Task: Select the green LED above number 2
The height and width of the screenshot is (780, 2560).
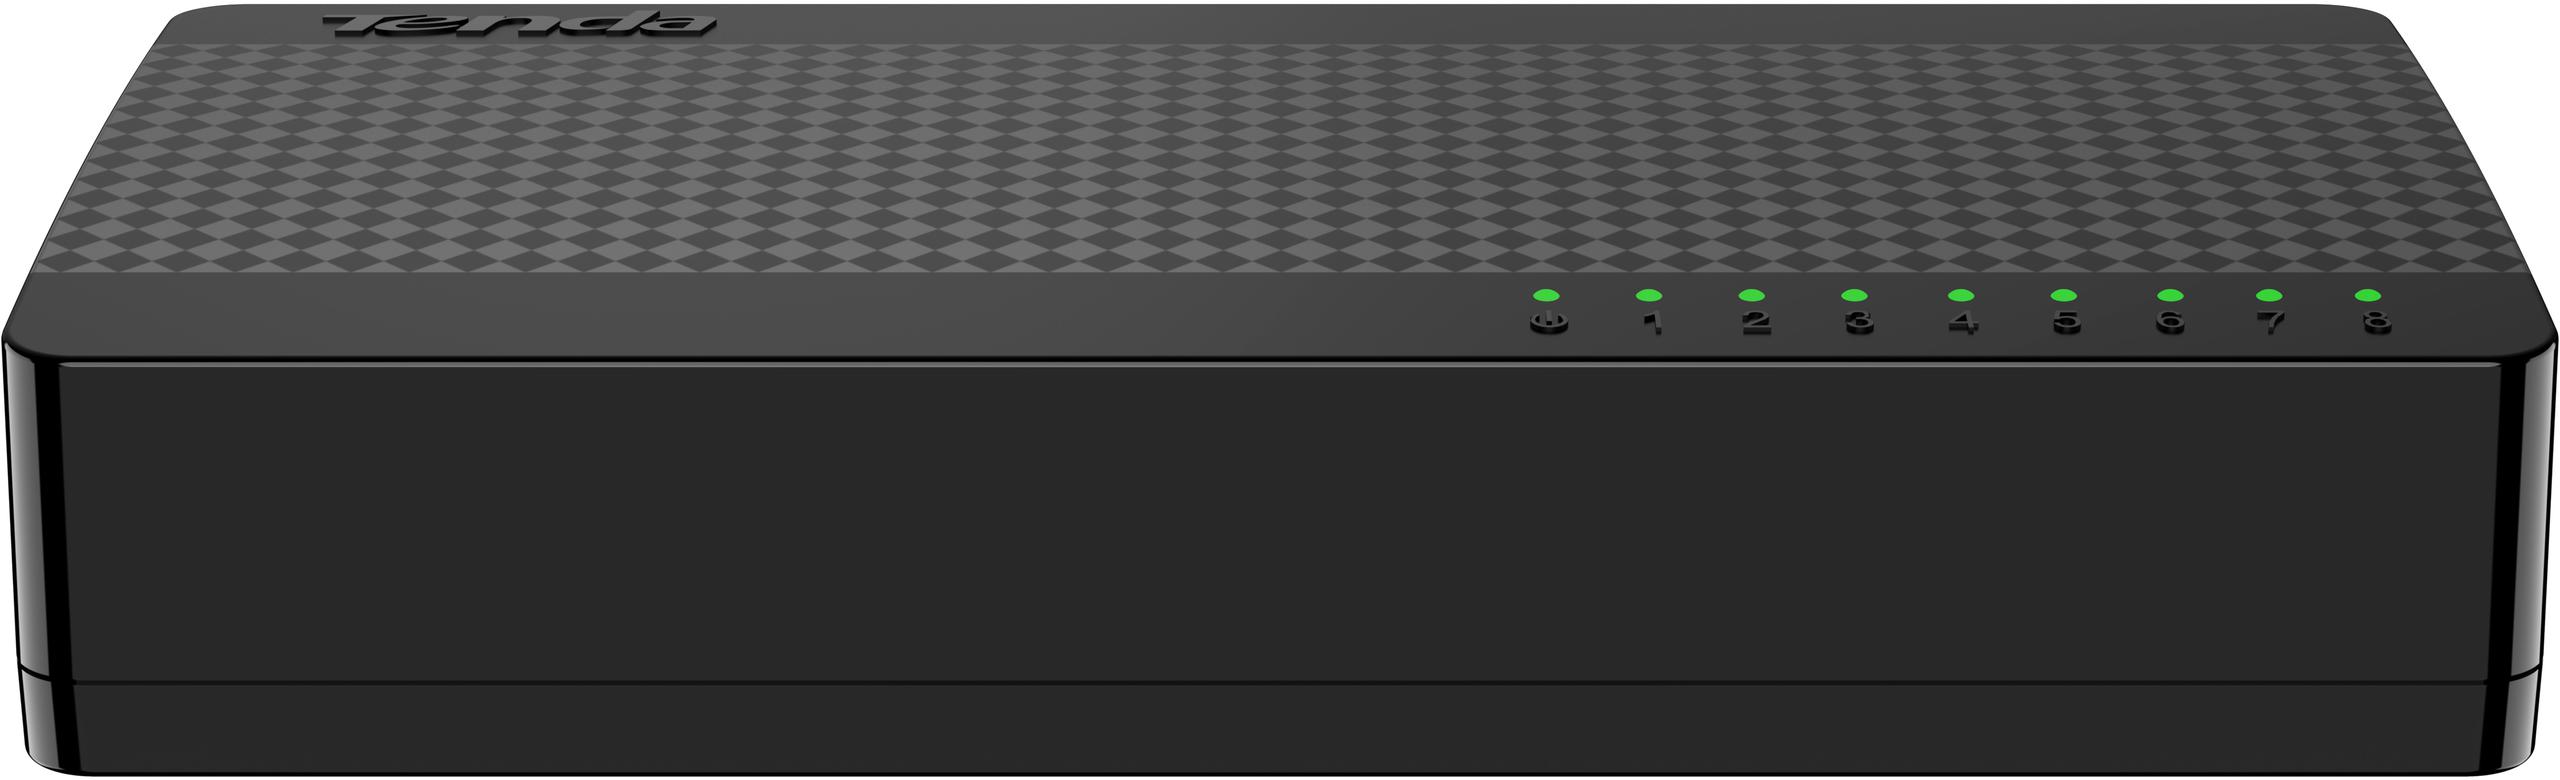Action: click(x=1751, y=295)
